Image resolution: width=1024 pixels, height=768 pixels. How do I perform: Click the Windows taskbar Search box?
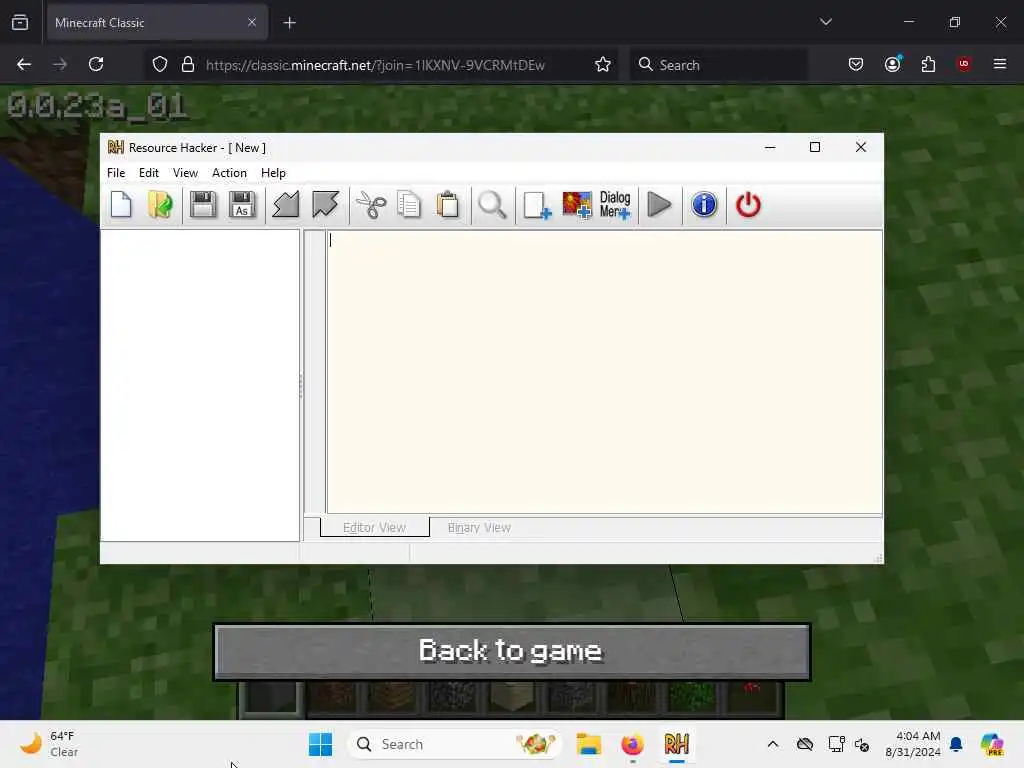click(455, 744)
